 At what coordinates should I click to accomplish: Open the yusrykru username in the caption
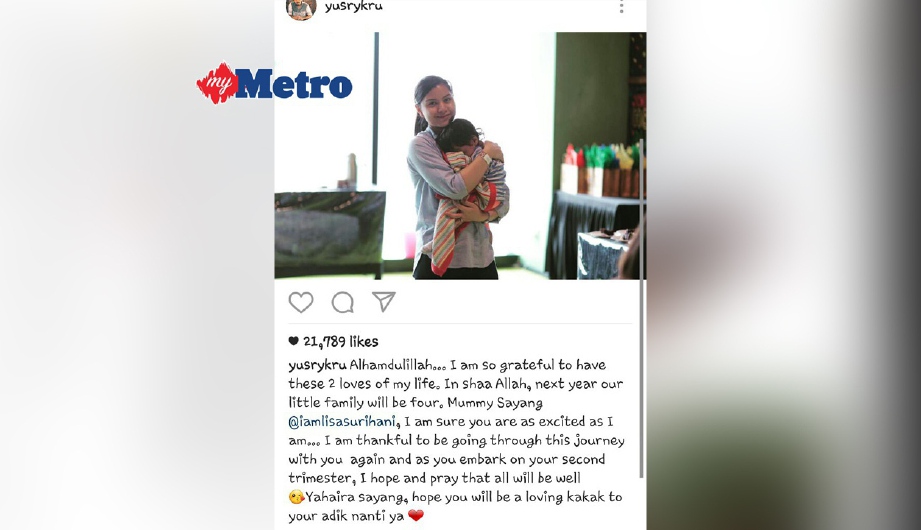pos(317,365)
